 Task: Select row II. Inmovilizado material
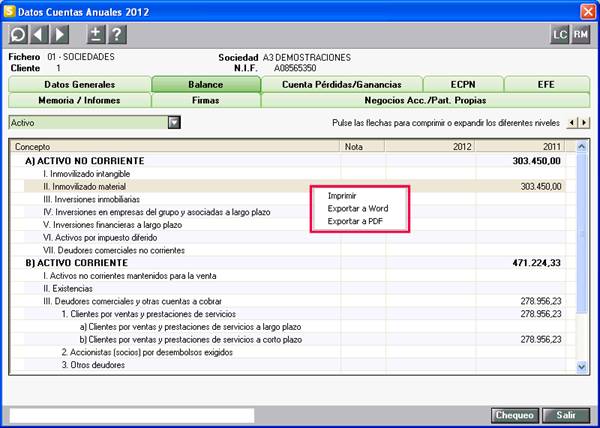[x=295, y=187]
